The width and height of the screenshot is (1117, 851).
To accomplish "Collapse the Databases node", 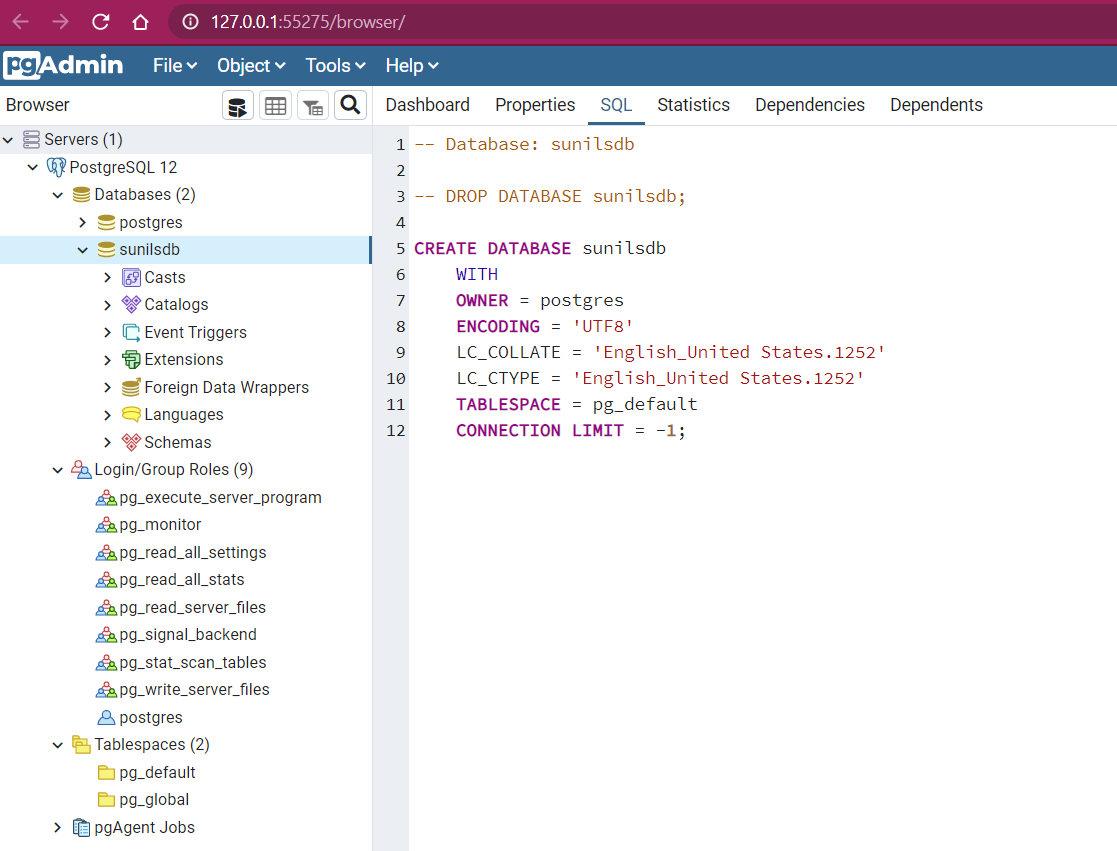I will [58, 195].
